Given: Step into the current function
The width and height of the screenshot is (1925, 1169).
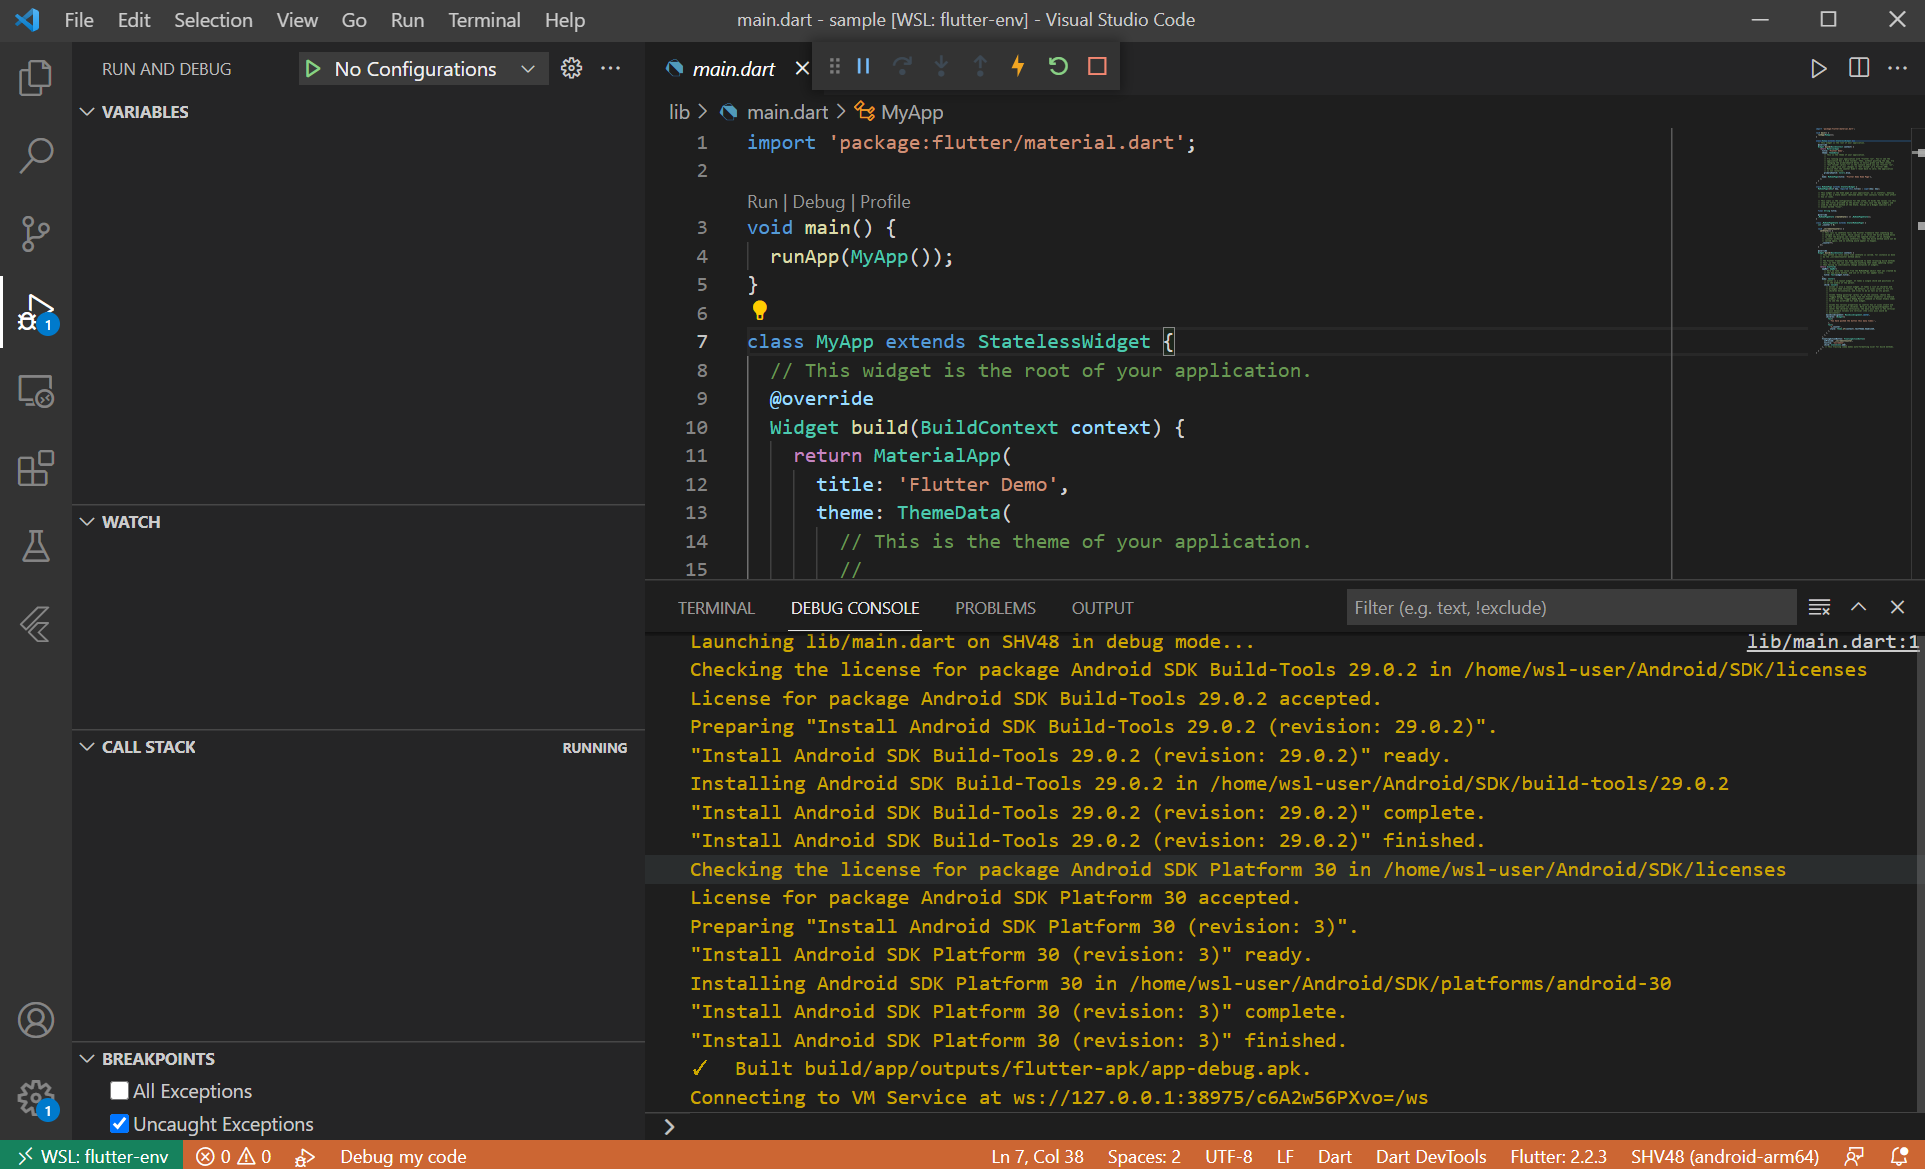Looking at the screenshot, I should pos(941,66).
